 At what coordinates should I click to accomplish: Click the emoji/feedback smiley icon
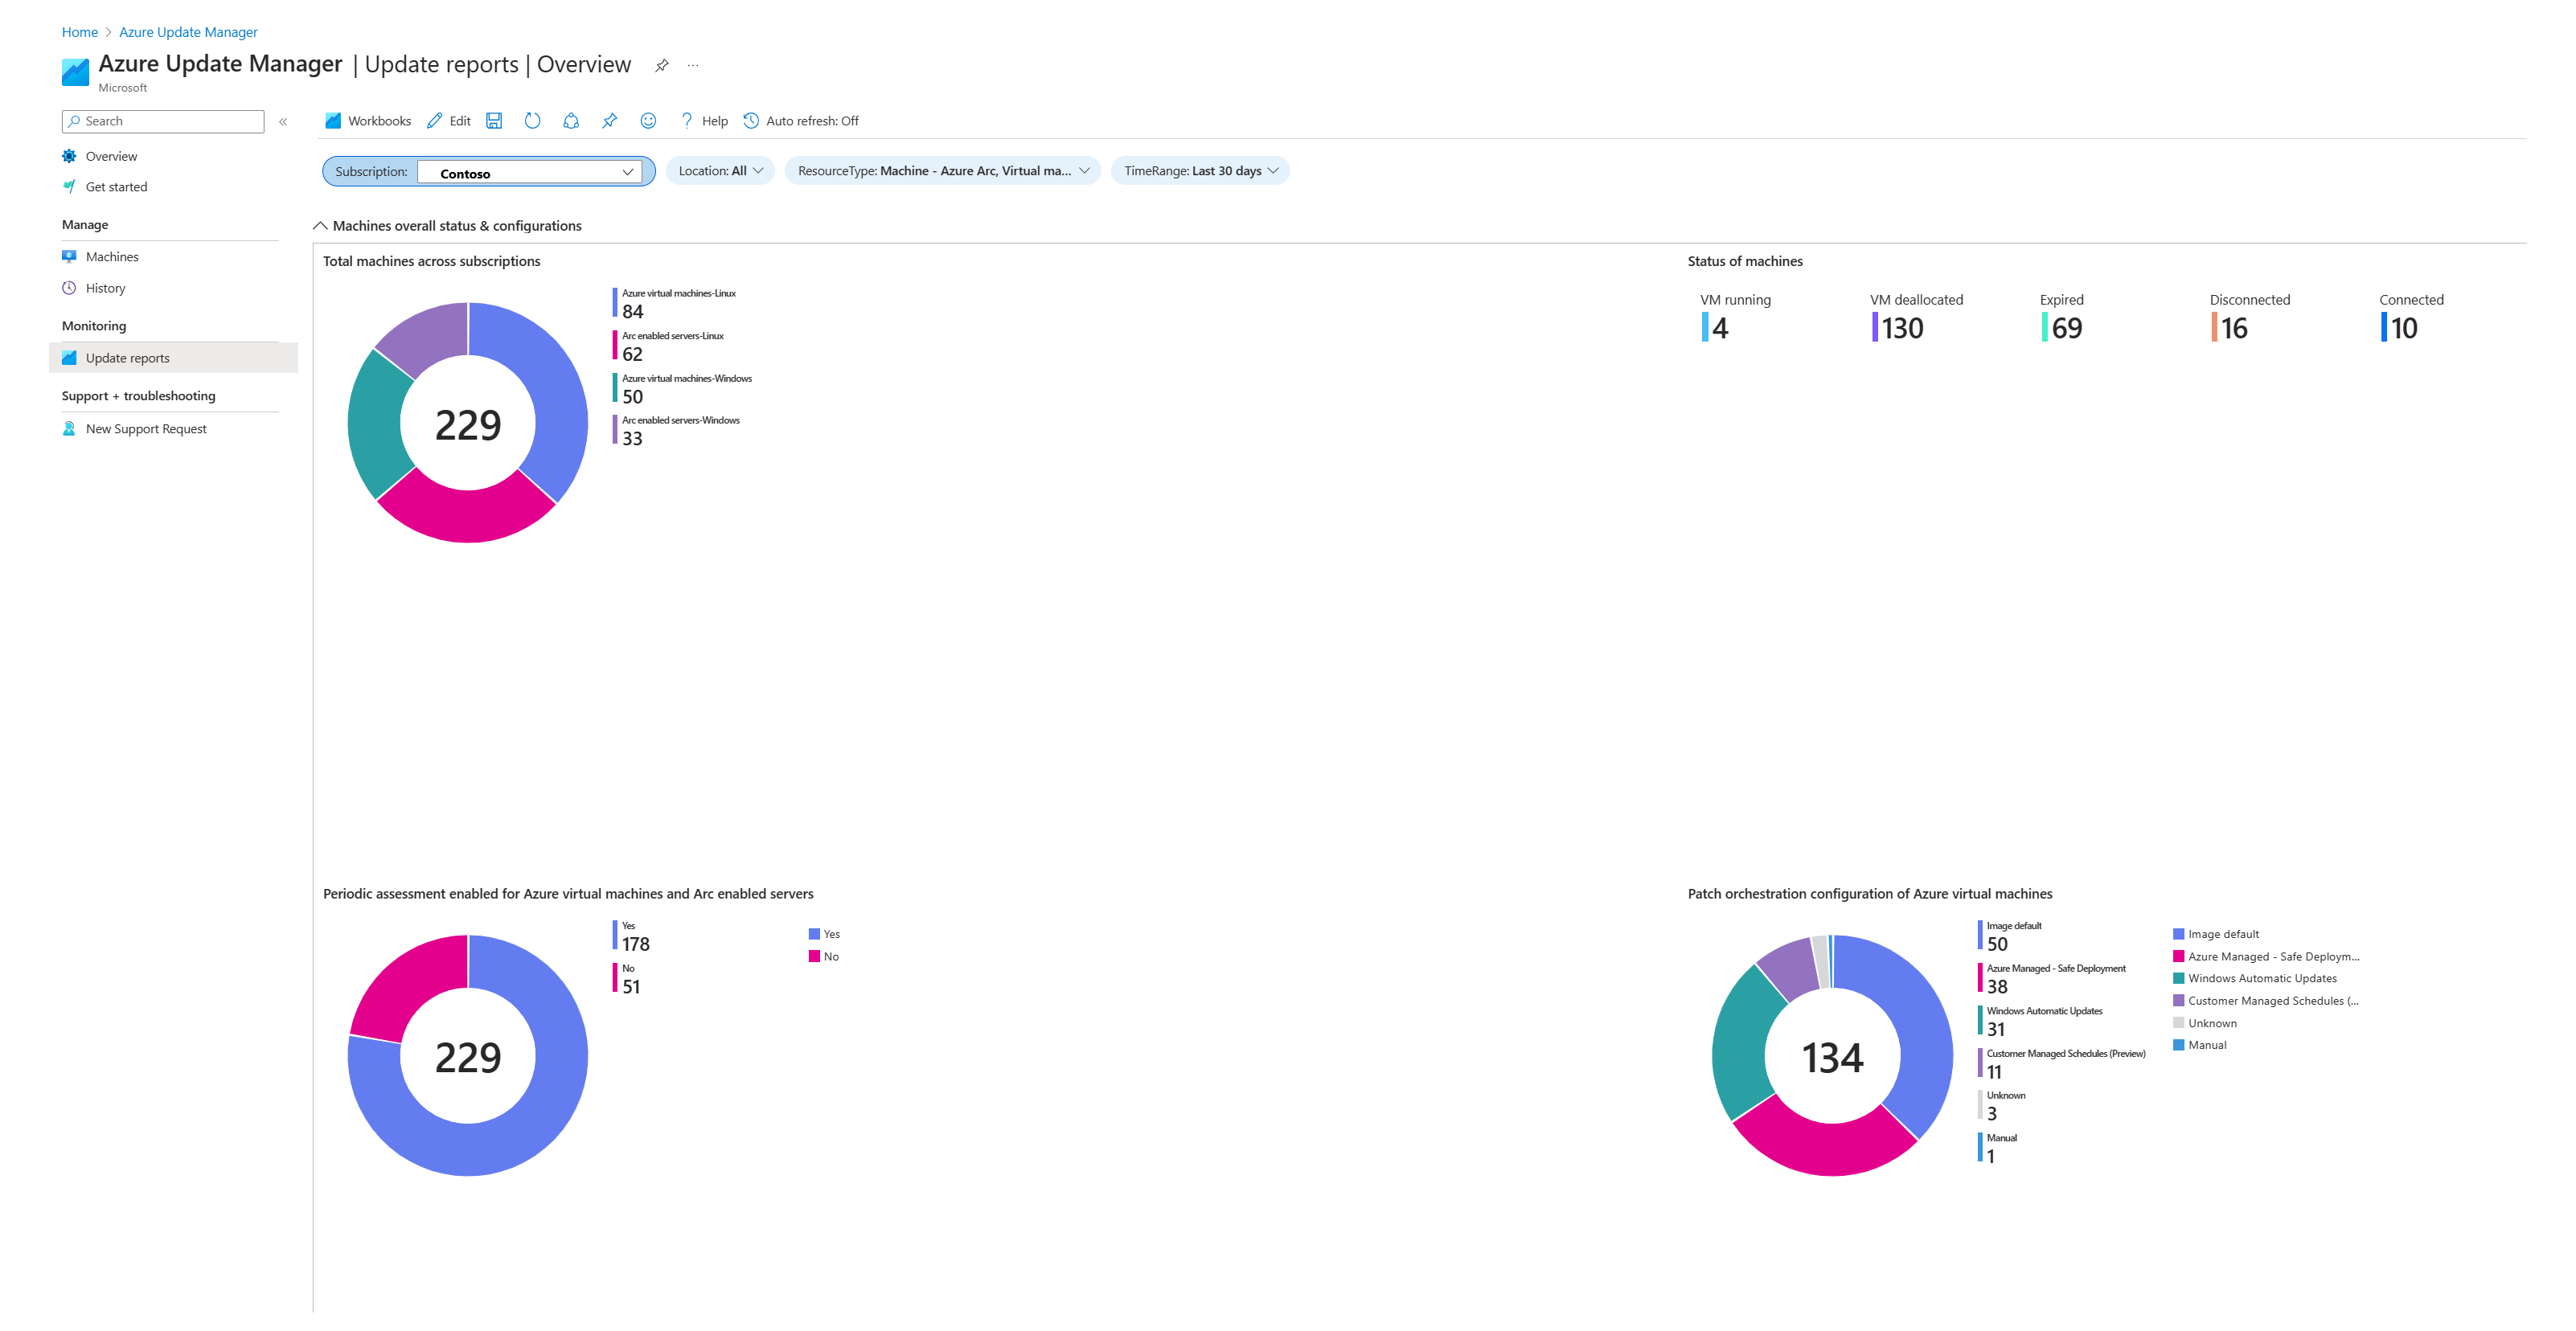(652, 121)
